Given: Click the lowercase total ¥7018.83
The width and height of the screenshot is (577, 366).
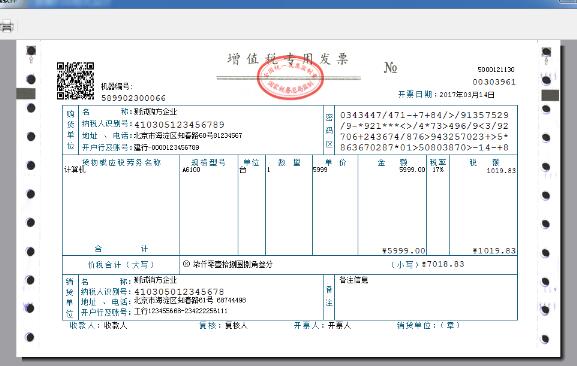Looking at the screenshot, I should click(x=443, y=264).
